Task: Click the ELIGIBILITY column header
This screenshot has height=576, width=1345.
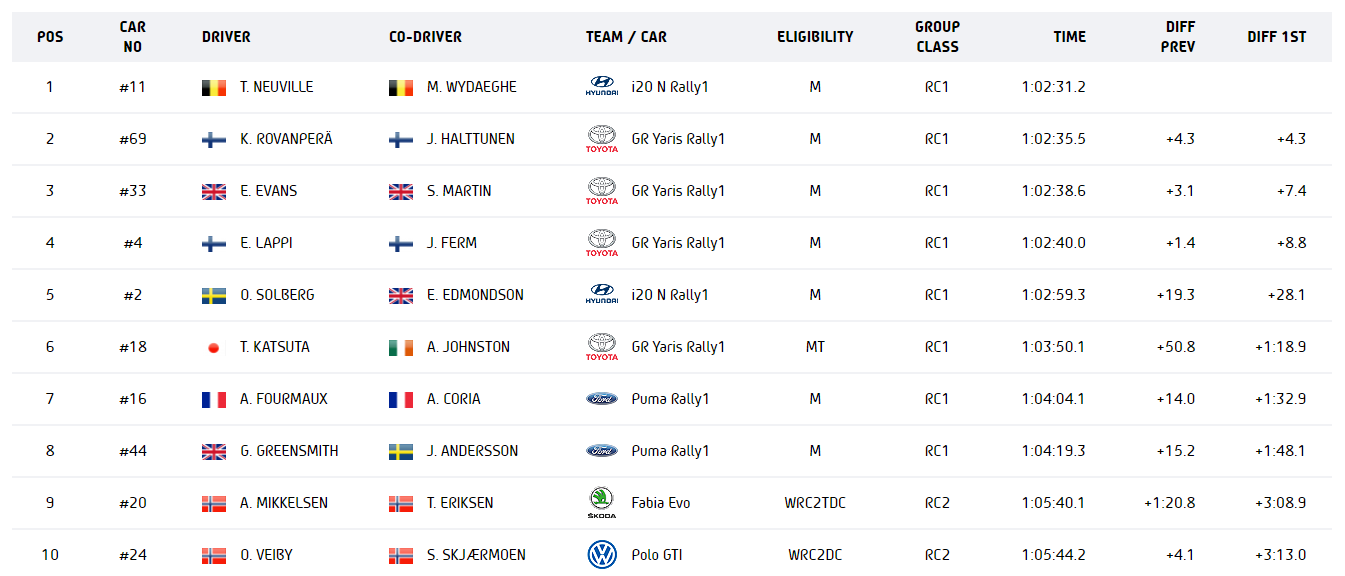Action: click(x=815, y=37)
